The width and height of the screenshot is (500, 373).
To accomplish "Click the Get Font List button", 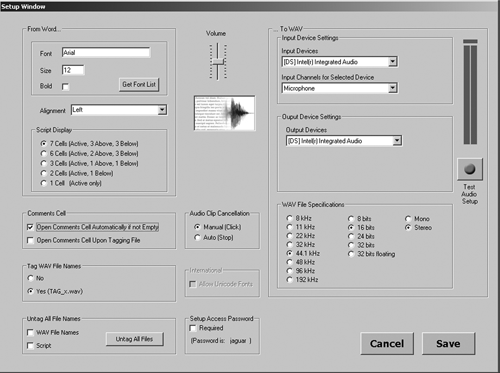I will coord(139,85).
